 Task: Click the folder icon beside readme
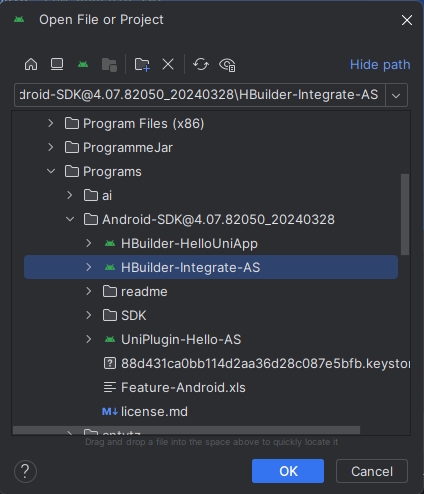(x=110, y=291)
